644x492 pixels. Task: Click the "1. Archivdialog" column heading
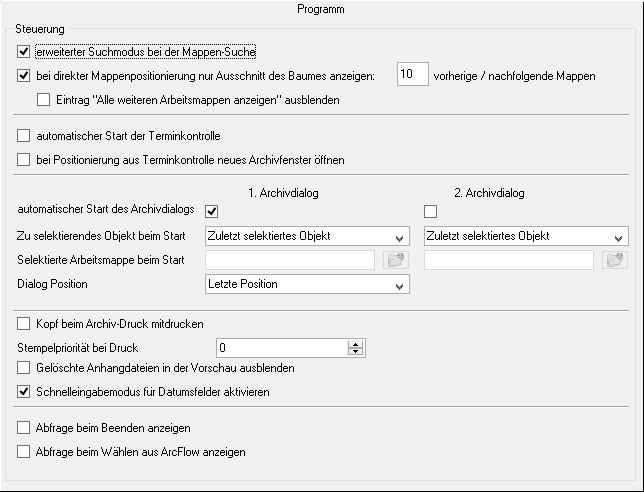(x=283, y=193)
